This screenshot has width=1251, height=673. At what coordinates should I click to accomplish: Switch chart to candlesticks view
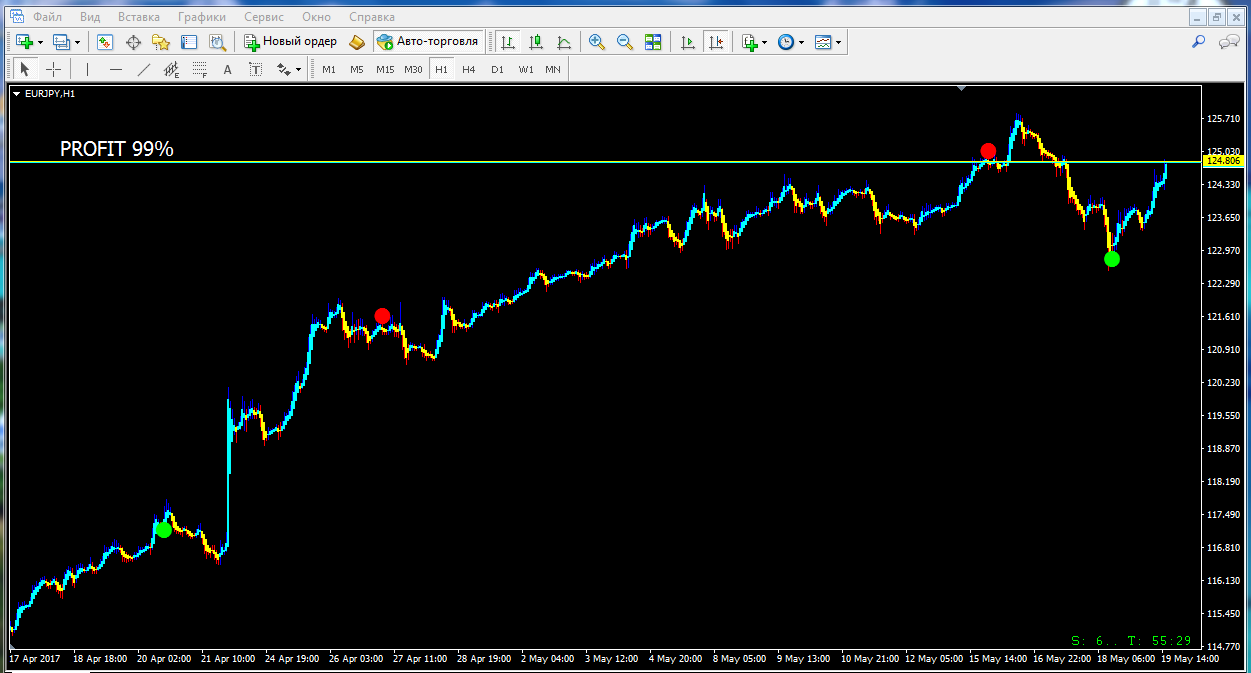click(536, 42)
